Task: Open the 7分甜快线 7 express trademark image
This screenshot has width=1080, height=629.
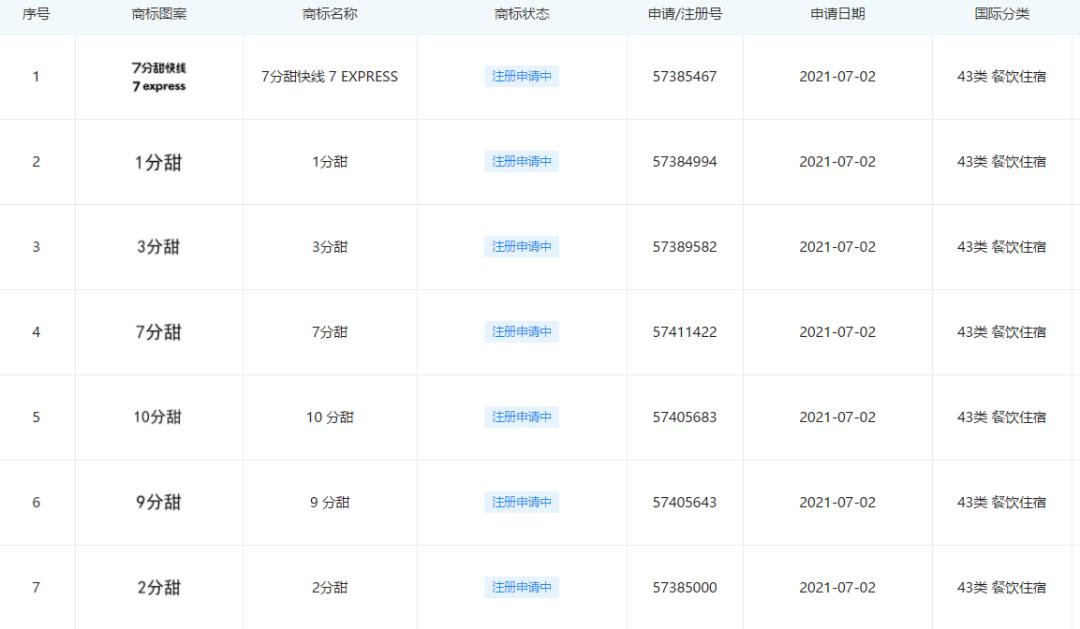Action: (x=159, y=76)
